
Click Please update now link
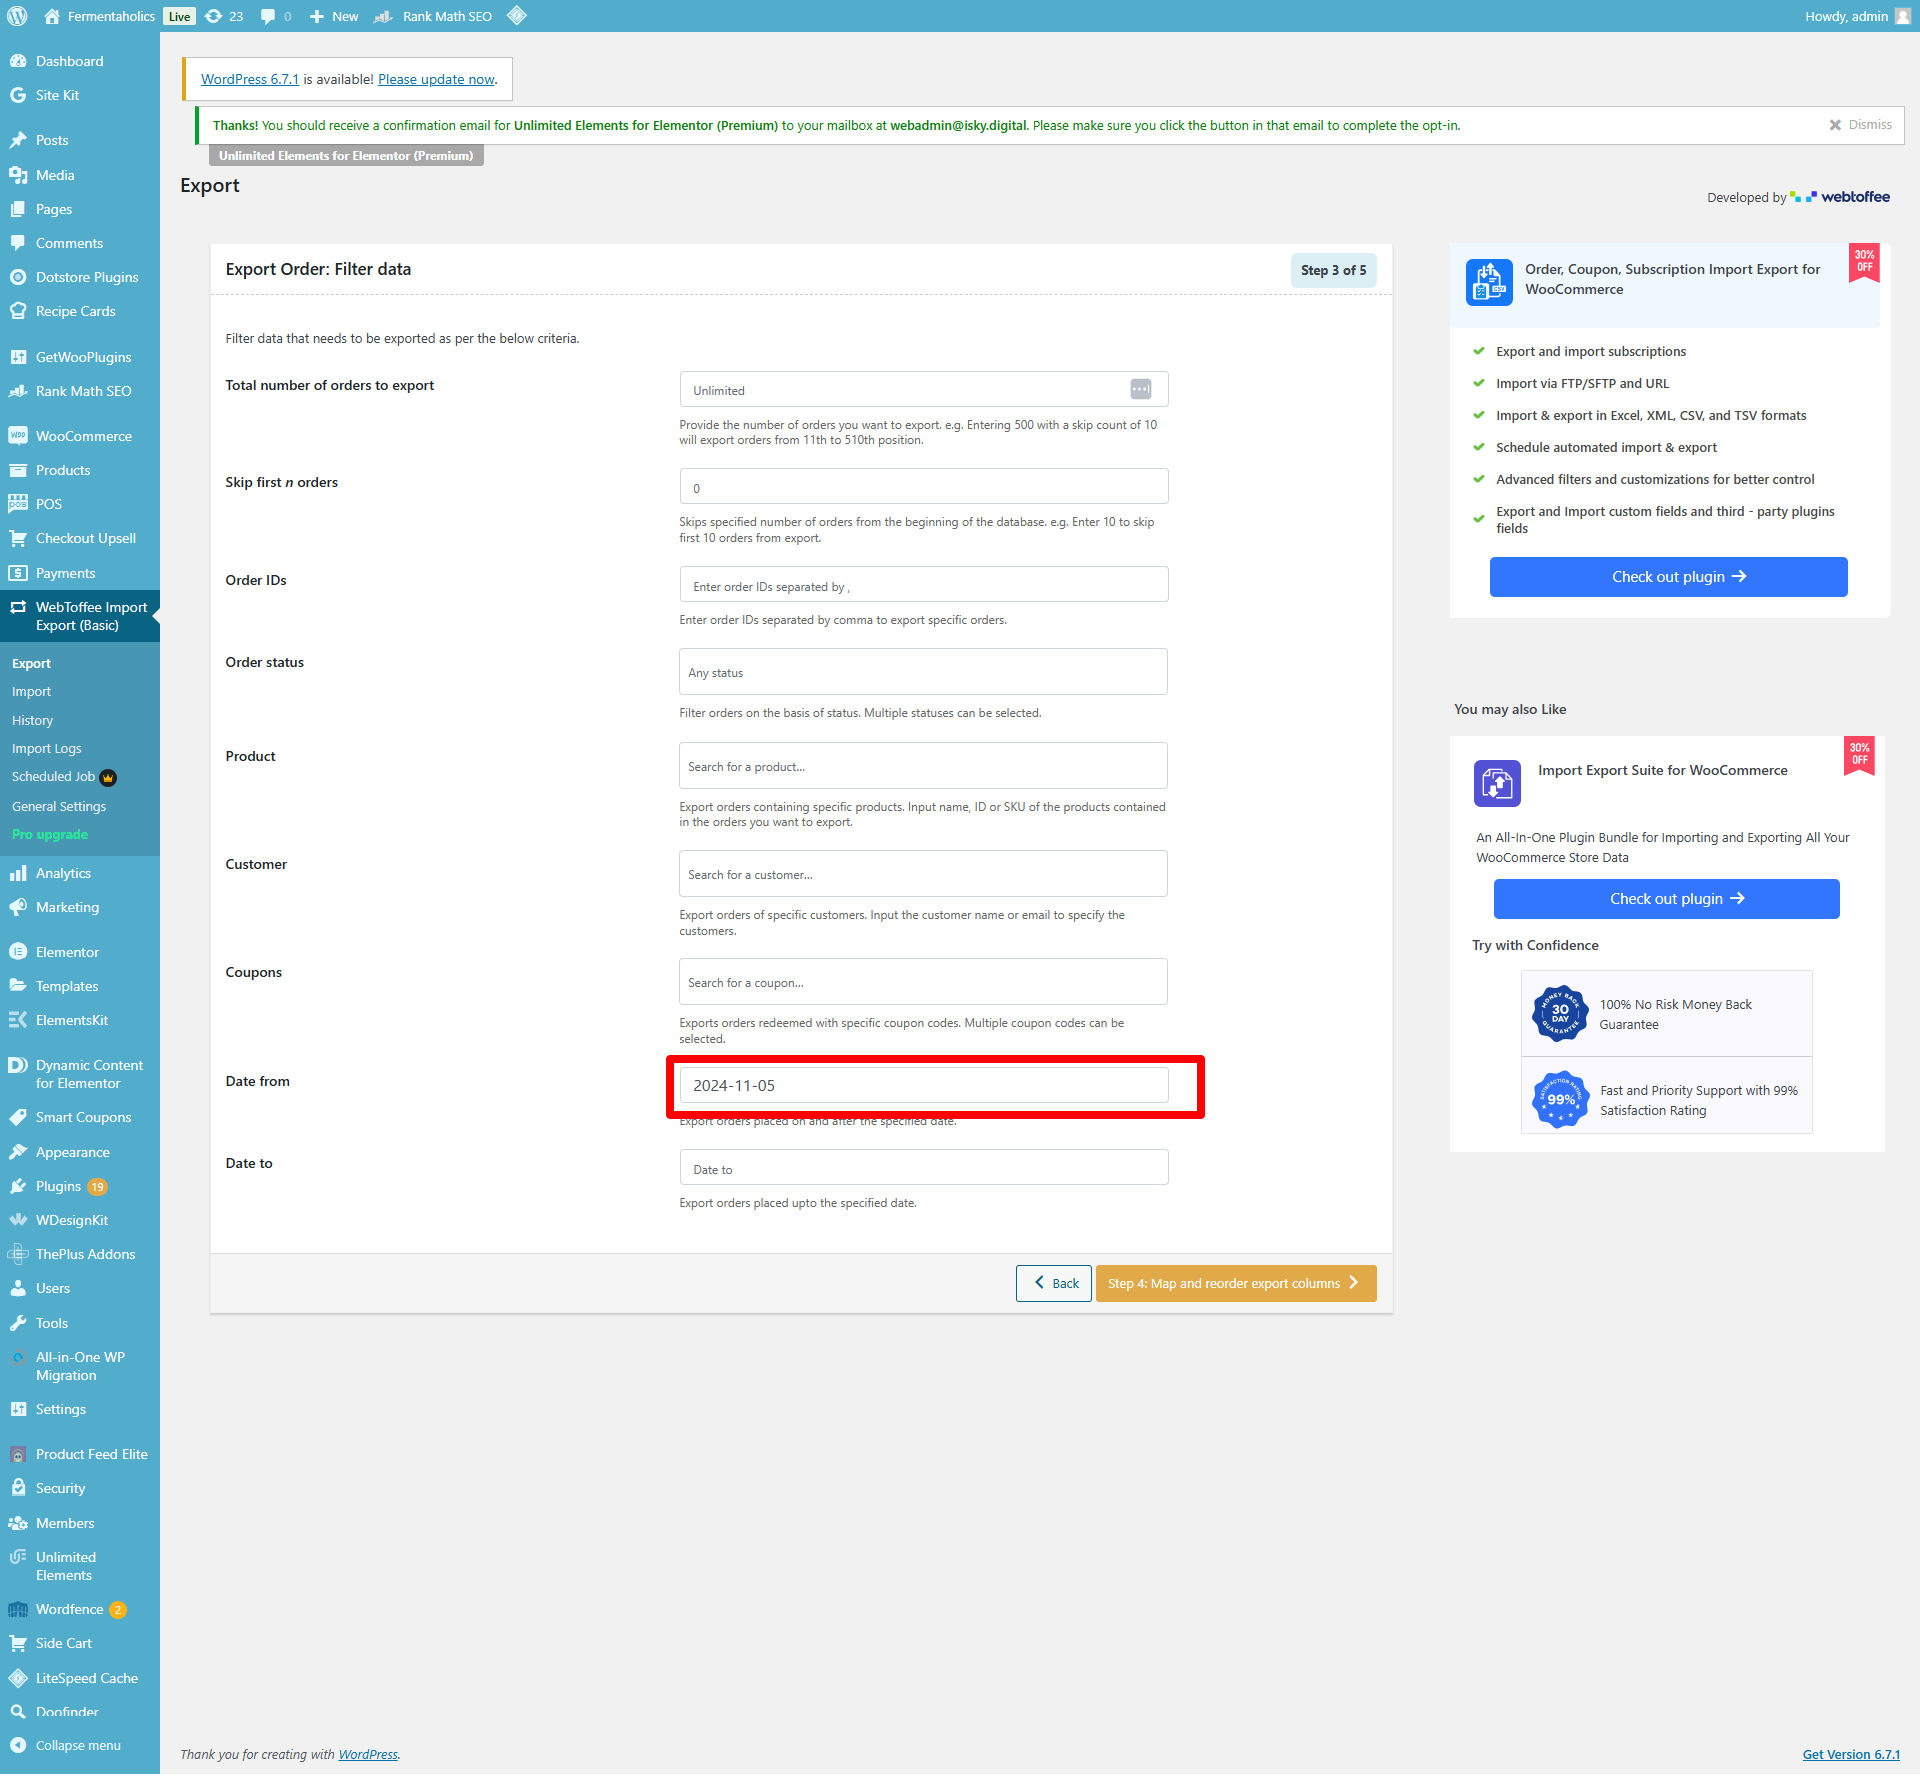click(x=436, y=79)
